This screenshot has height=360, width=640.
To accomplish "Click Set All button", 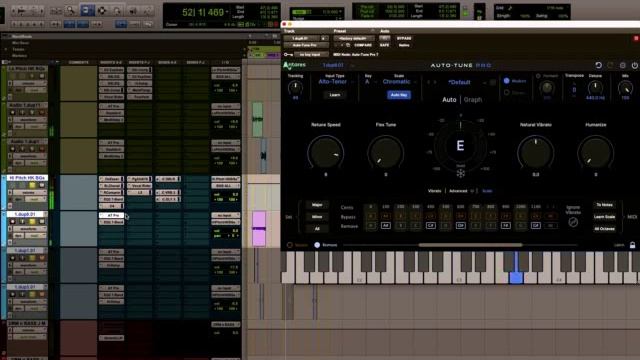I will tap(317, 229).
